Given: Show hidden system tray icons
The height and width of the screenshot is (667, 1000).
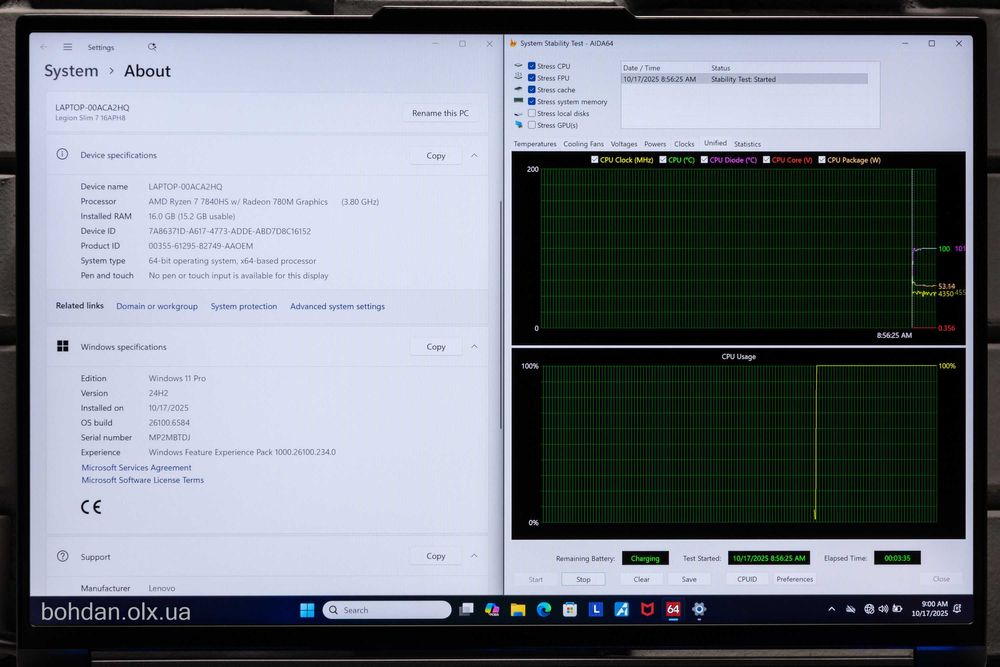Looking at the screenshot, I should coord(832,609).
